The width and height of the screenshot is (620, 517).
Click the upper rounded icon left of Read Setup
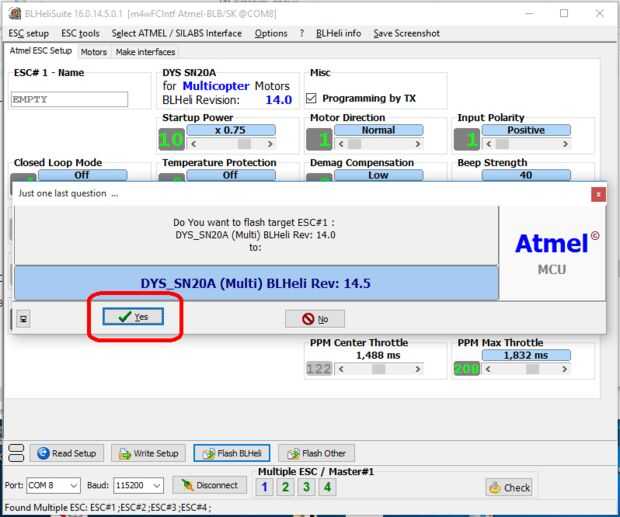(16, 448)
